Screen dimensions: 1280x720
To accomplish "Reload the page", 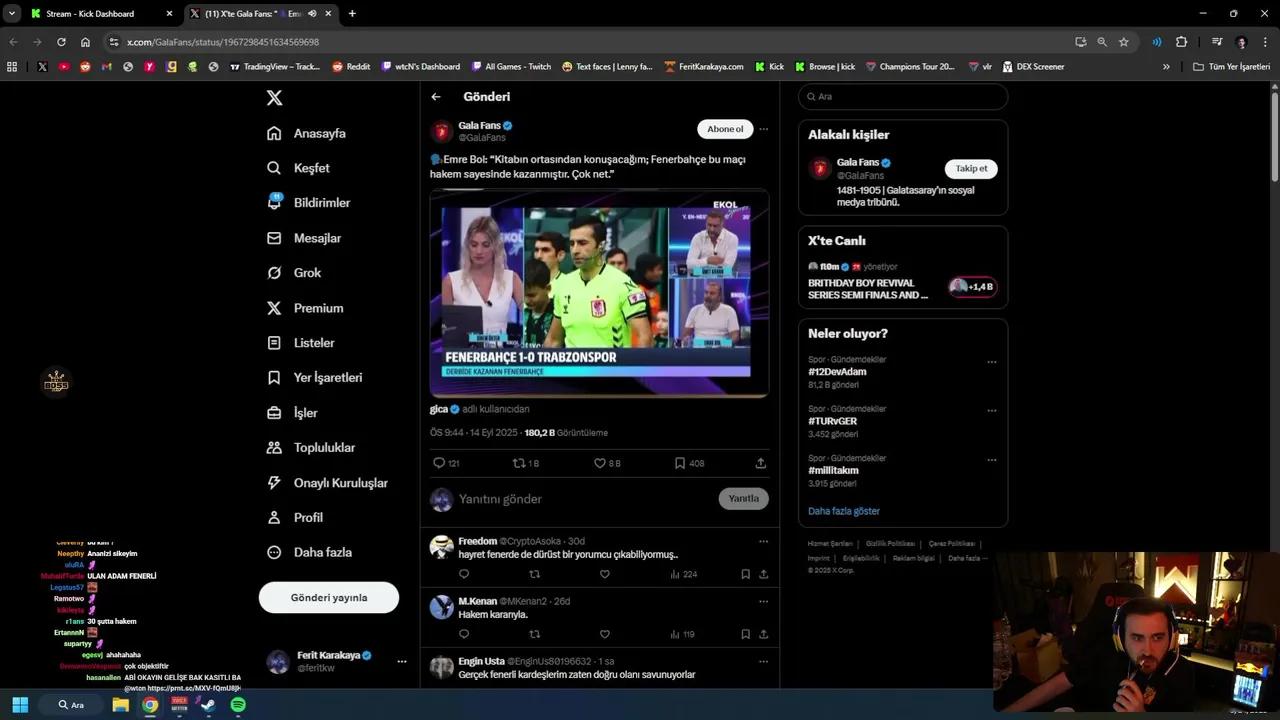I will [61, 42].
